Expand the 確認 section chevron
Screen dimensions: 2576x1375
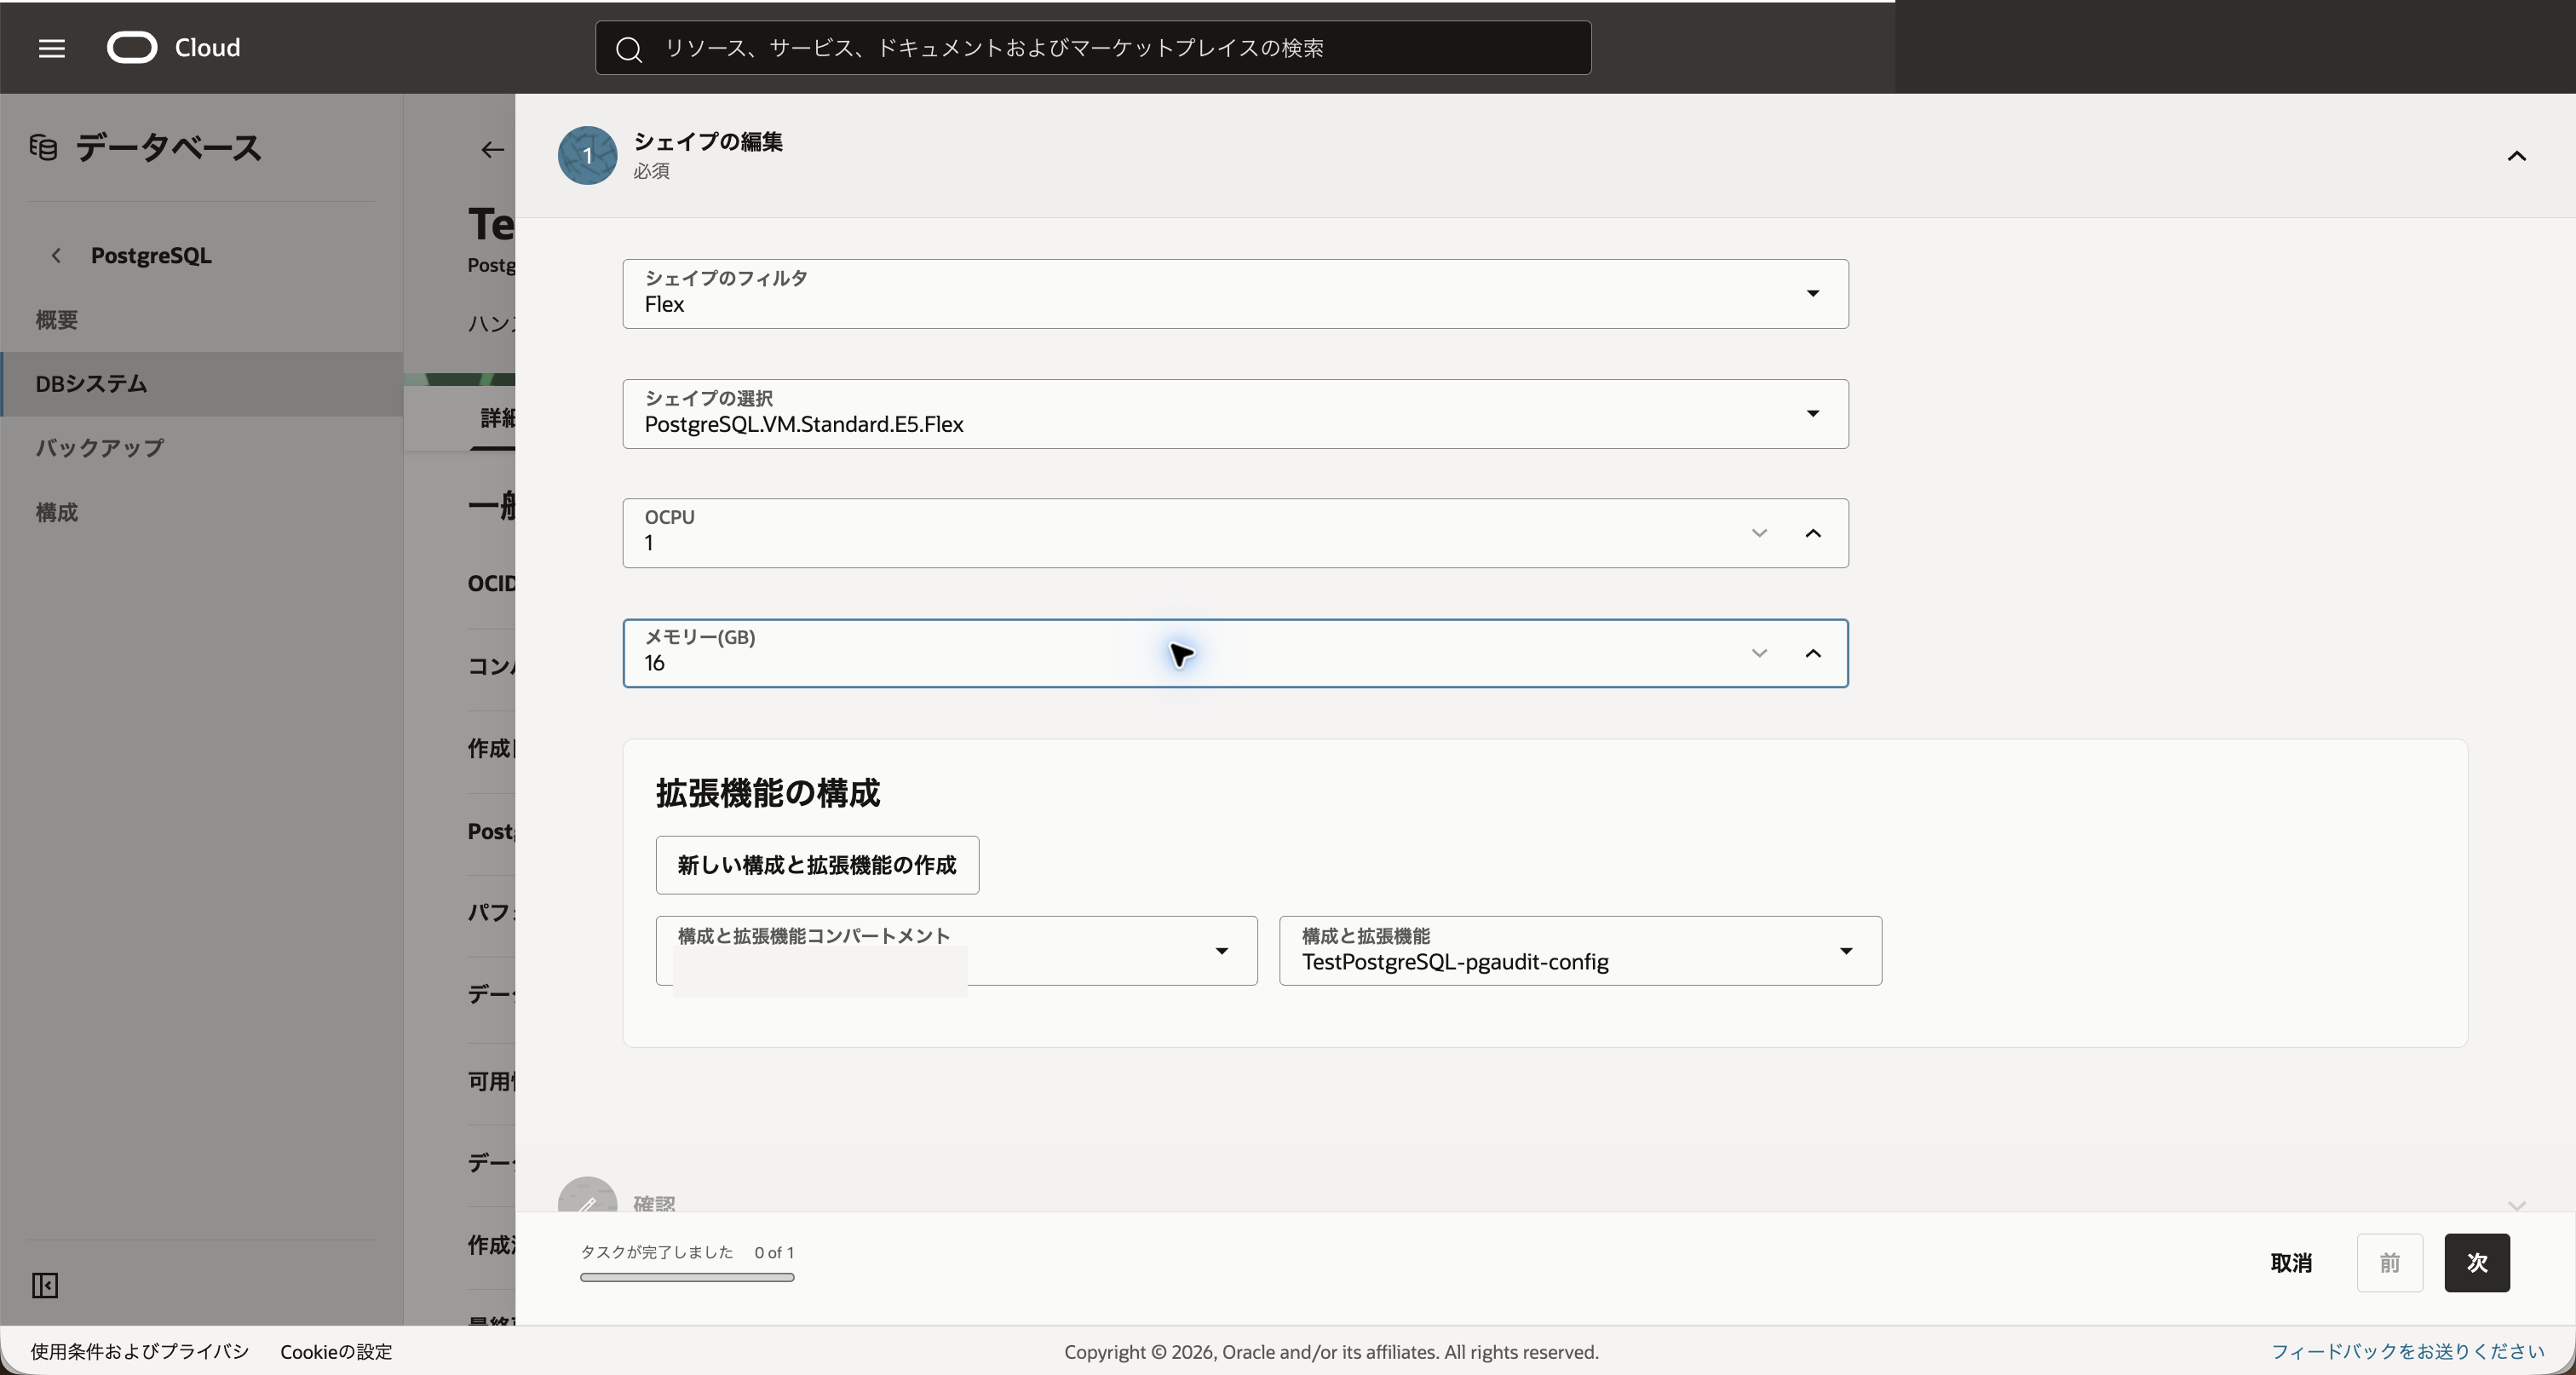(2517, 1205)
